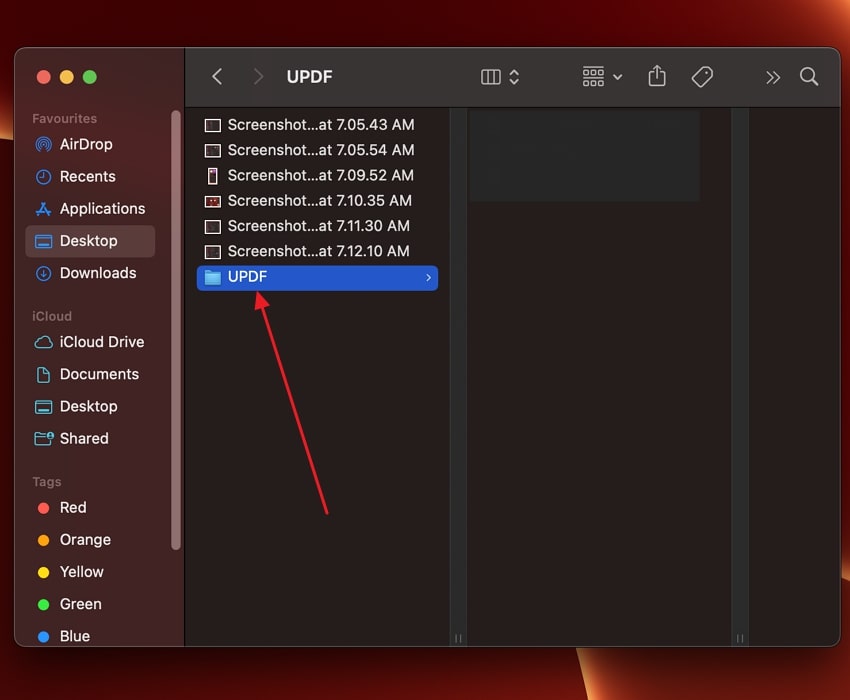This screenshot has width=850, height=700.
Task: Click the Back navigation arrow
Action: (217, 76)
